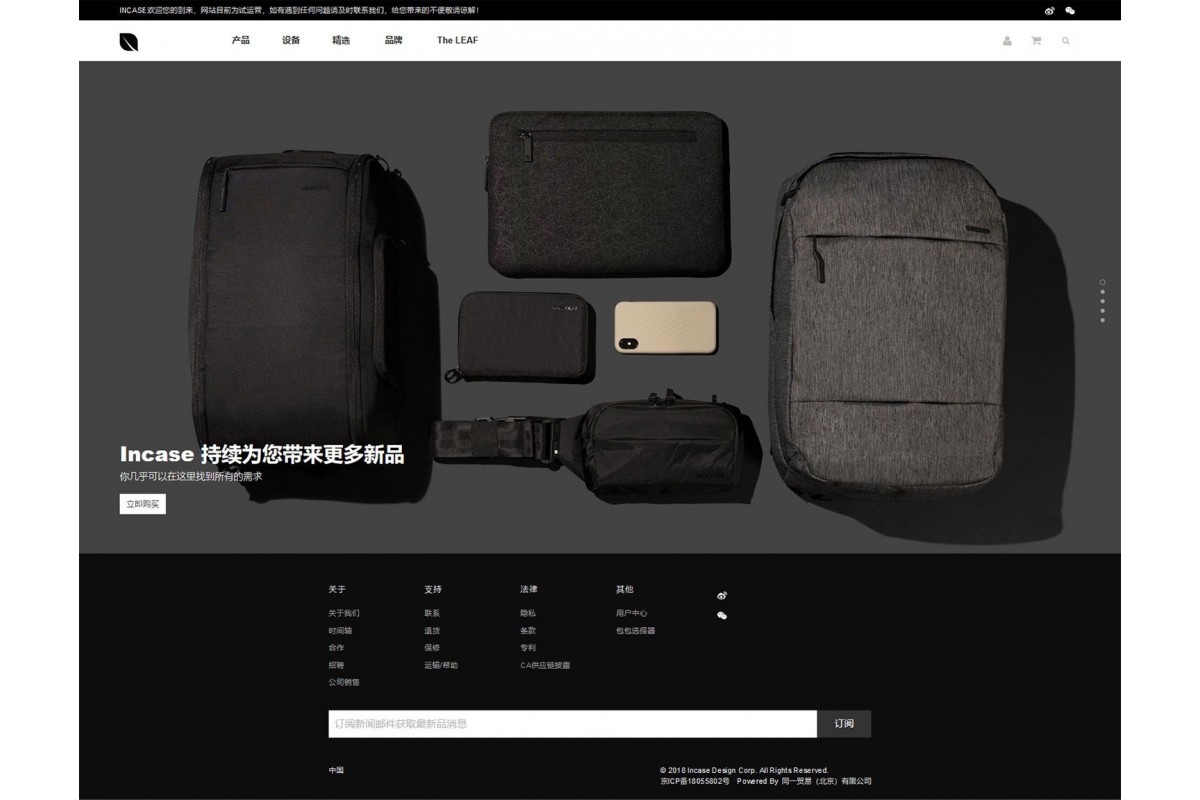The image size is (1200, 800).
Task: Open The LEAF menu item
Action: pyautogui.click(x=457, y=40)
